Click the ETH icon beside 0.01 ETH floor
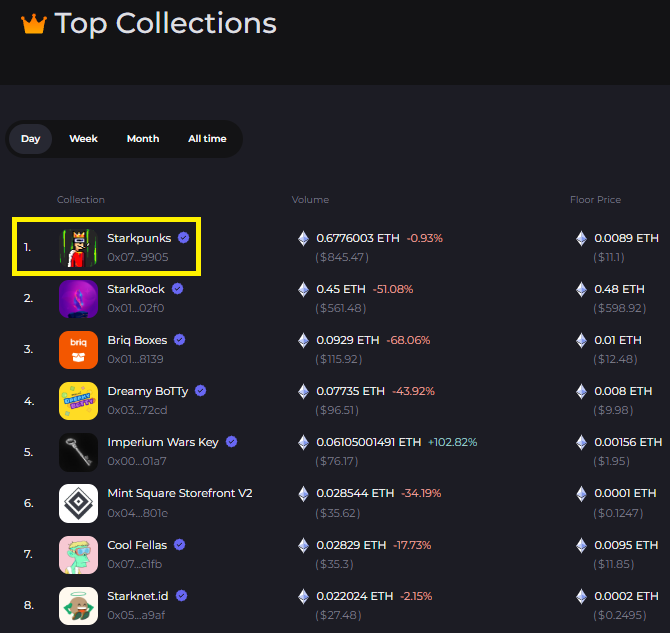Screen dimensions: 670x633 click(582, 341)
